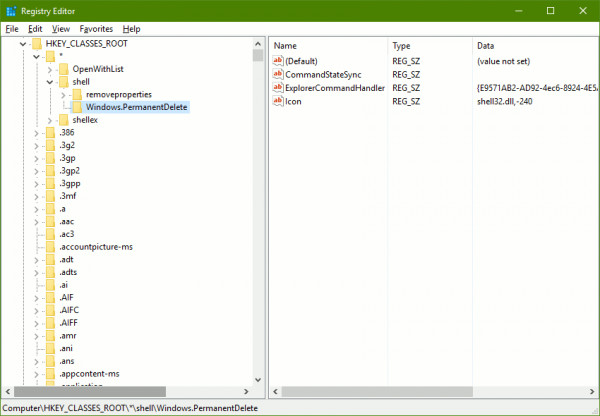Click the ExplorerCommandHandler value's string icon

pos(278,88)
